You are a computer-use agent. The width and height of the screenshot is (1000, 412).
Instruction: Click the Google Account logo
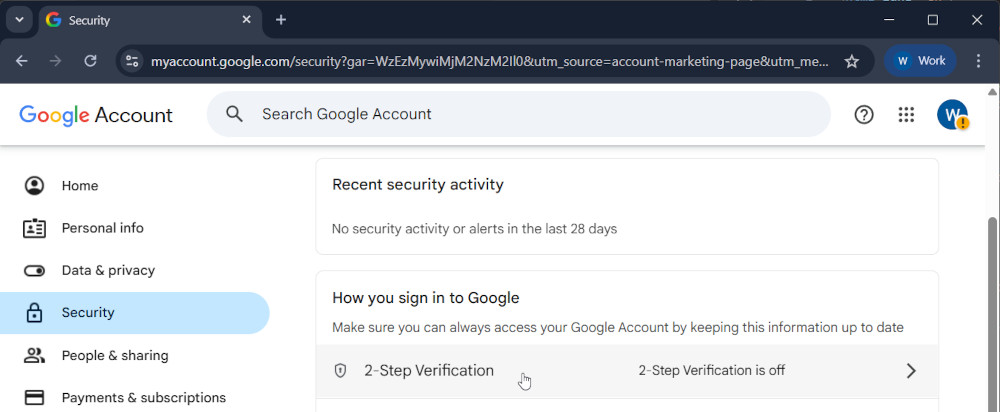(x=96, y=115)
